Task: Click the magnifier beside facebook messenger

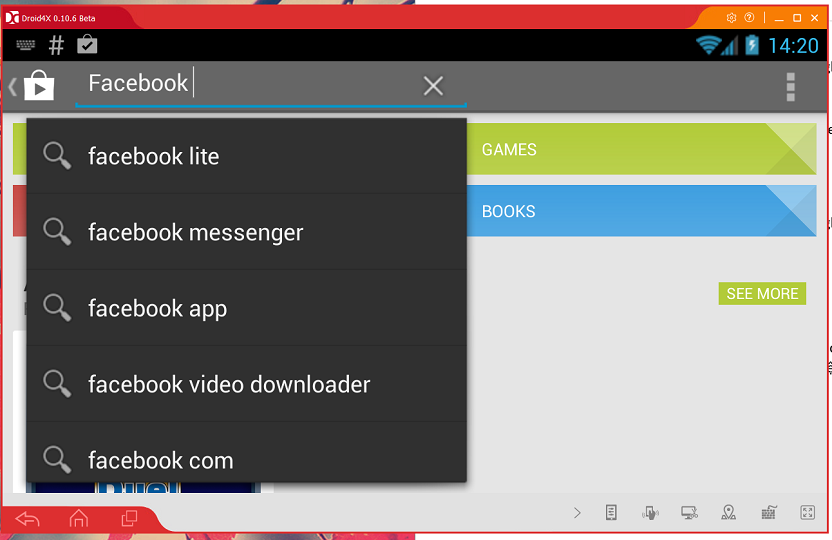Action: click(x=57, y=231)
